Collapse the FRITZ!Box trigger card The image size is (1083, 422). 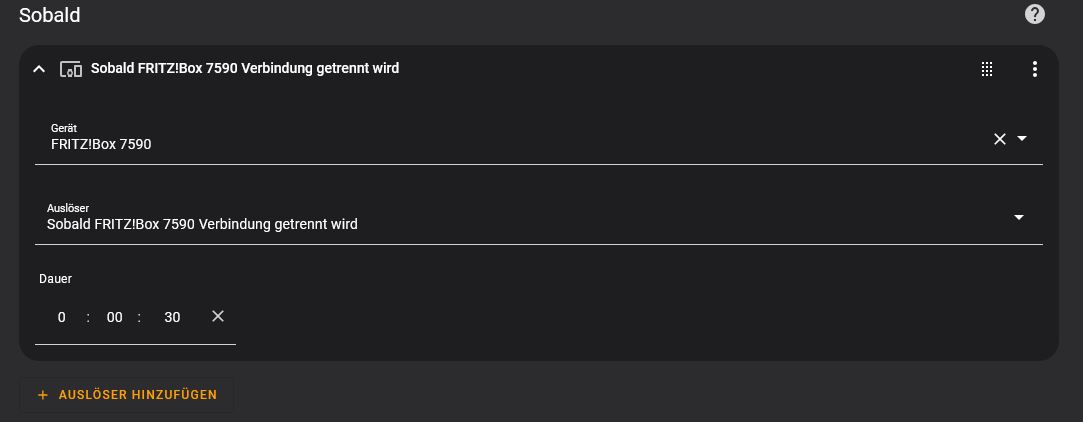pyautogui.click(x=39, y=69)
